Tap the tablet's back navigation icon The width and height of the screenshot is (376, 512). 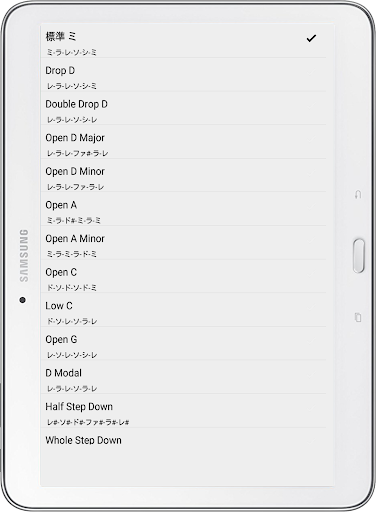click(x=358, y=194)
